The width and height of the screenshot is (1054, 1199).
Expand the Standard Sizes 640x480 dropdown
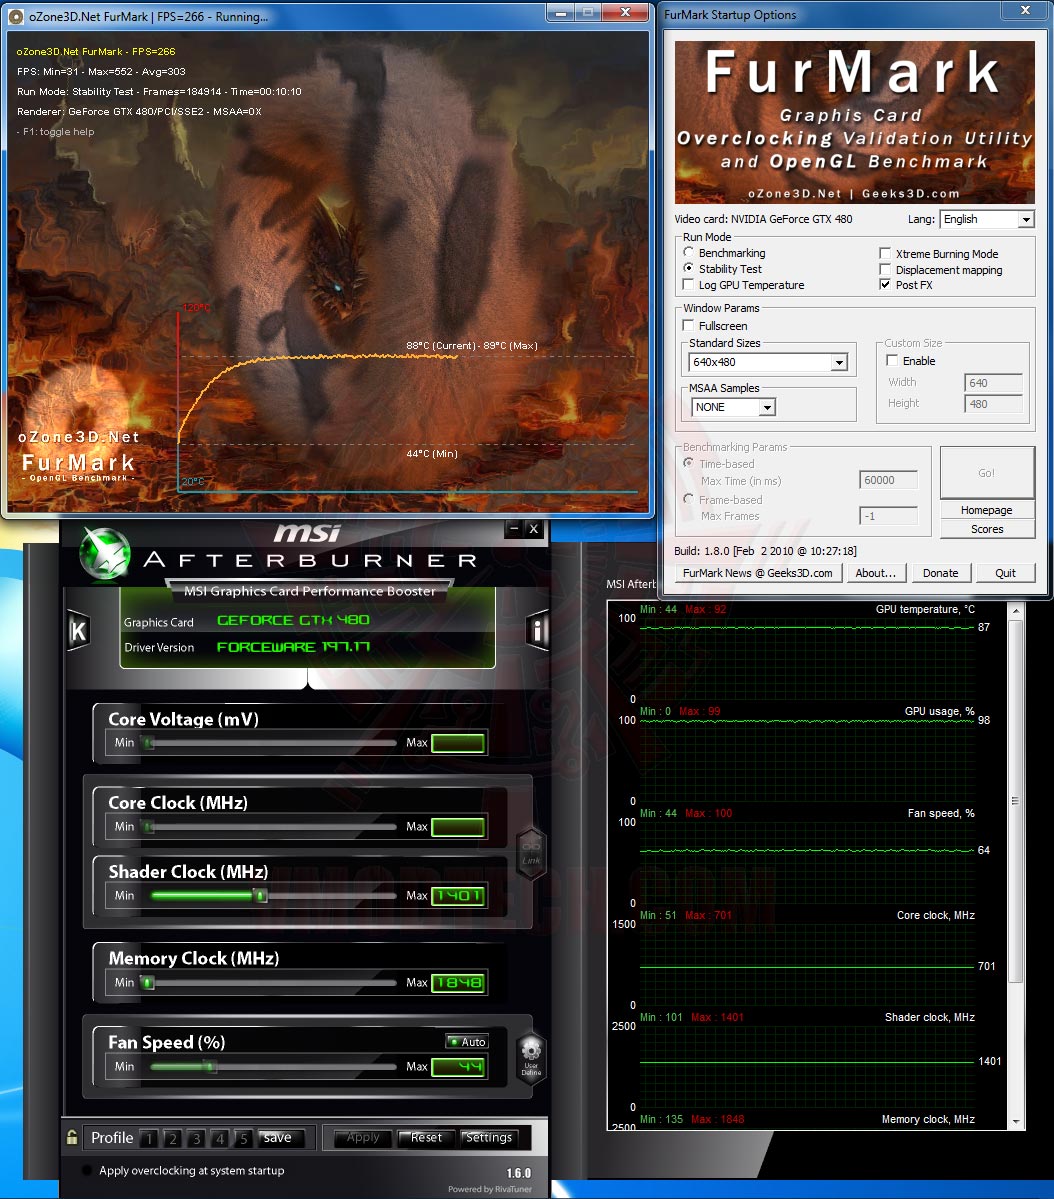point(768,362)
